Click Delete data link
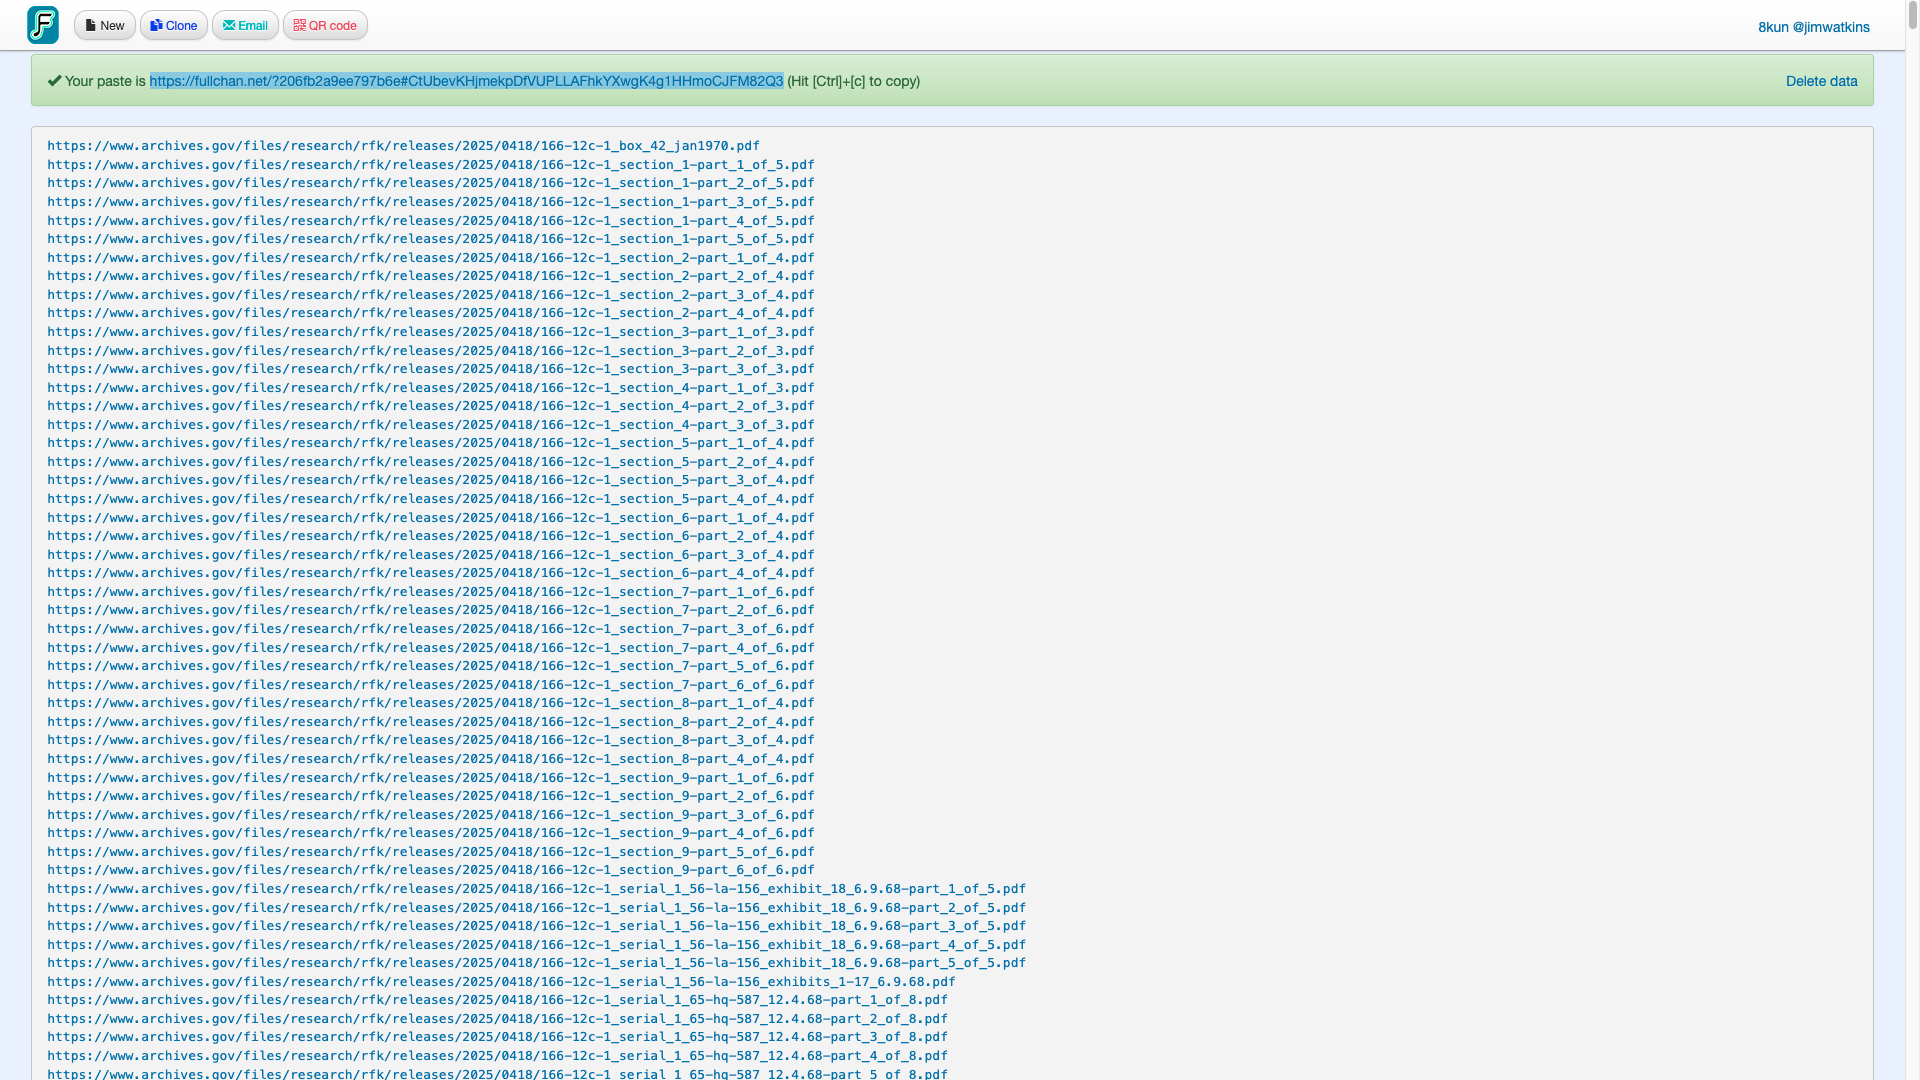The image size is (1920, 1080). click(1821, 81)
